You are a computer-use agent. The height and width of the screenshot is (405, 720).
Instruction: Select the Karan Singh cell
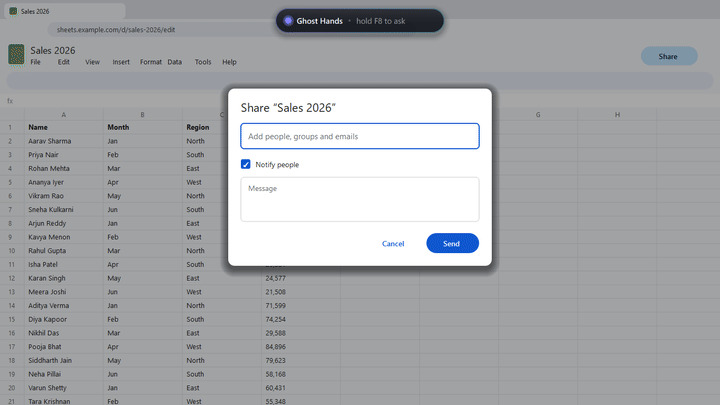64,278
